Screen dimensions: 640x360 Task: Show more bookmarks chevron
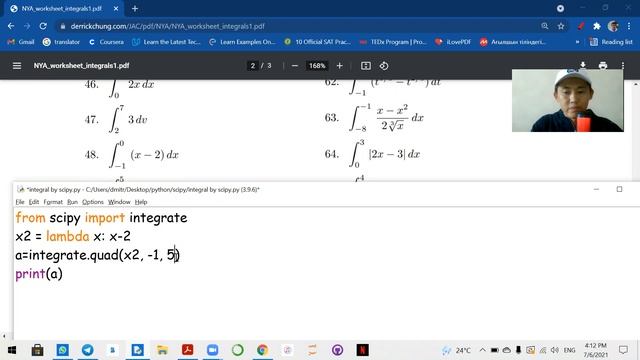click(x=577, y=42)
